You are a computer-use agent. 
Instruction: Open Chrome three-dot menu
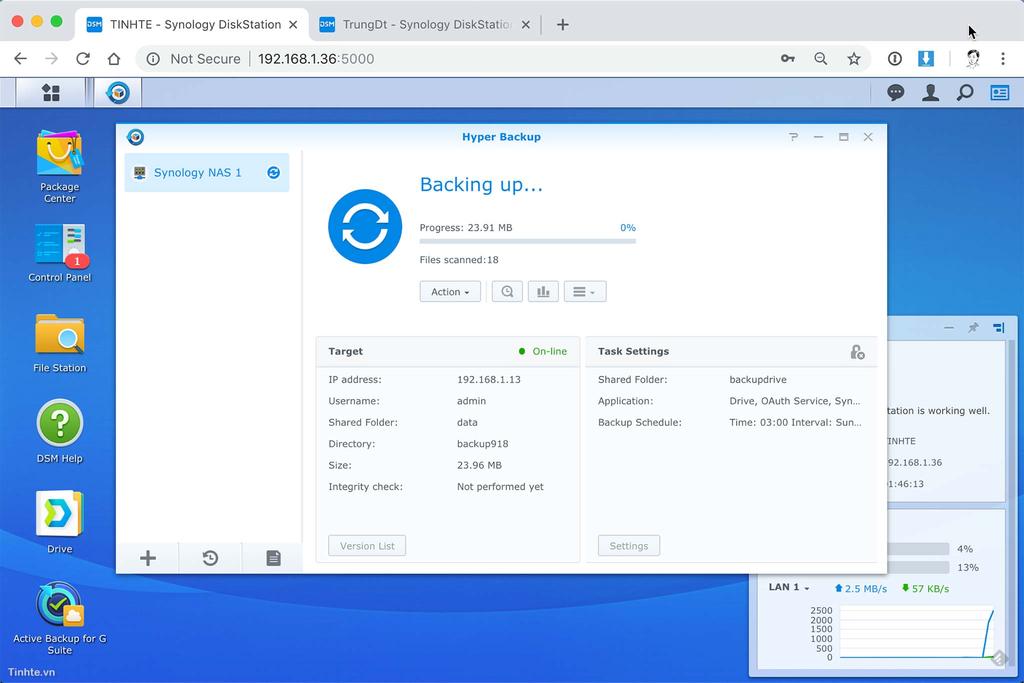coord(1002,59)
